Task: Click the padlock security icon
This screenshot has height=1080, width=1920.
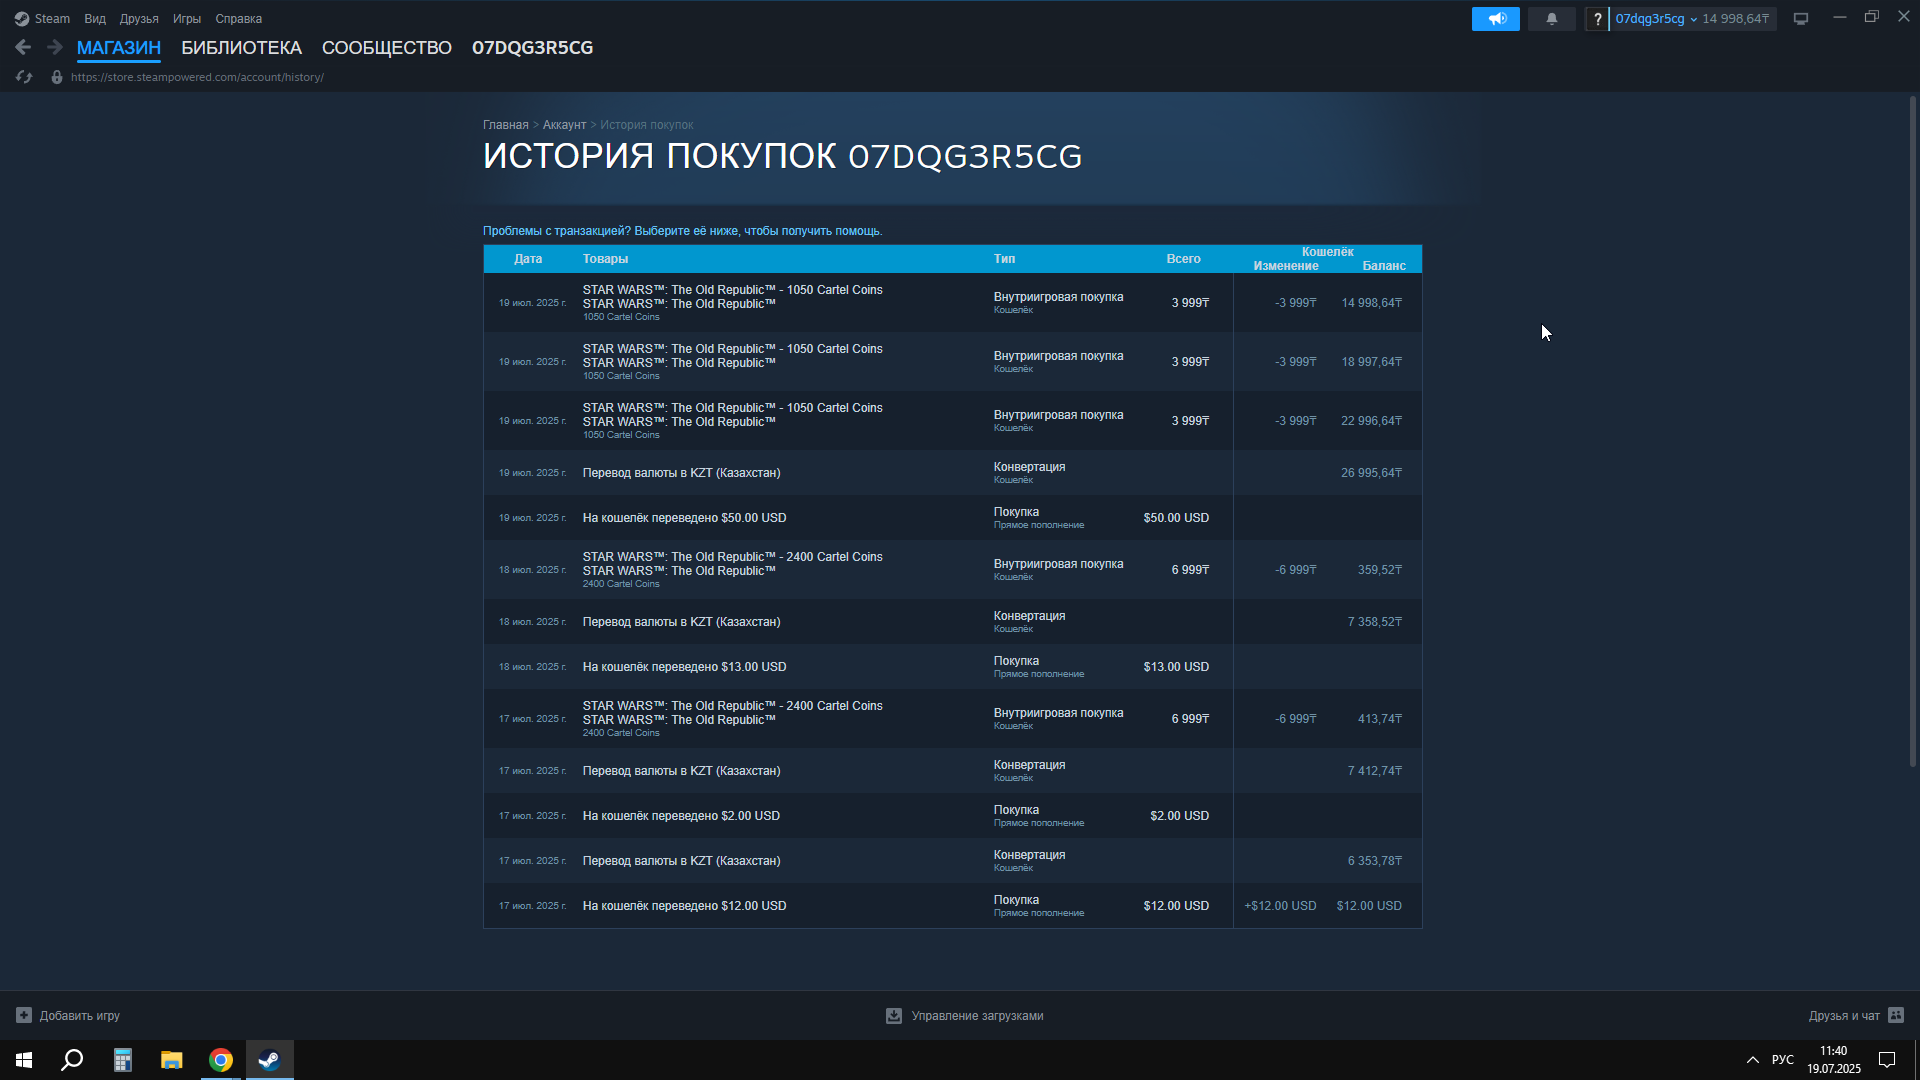Action: tap(57, 77)
